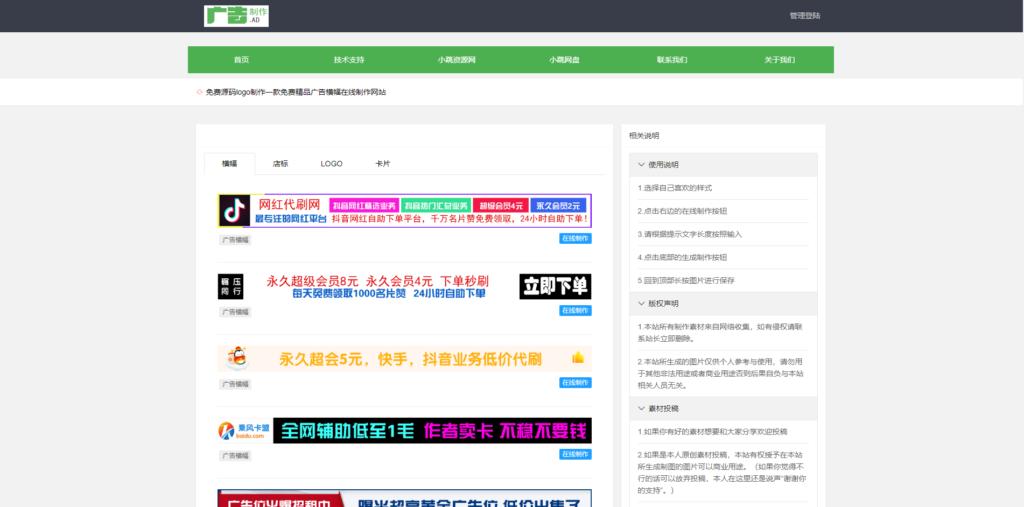Open 小萌资源网 navigation item
Viewport: 1024px width, 507px height.
pyautogui.click(x=456, y=60)
